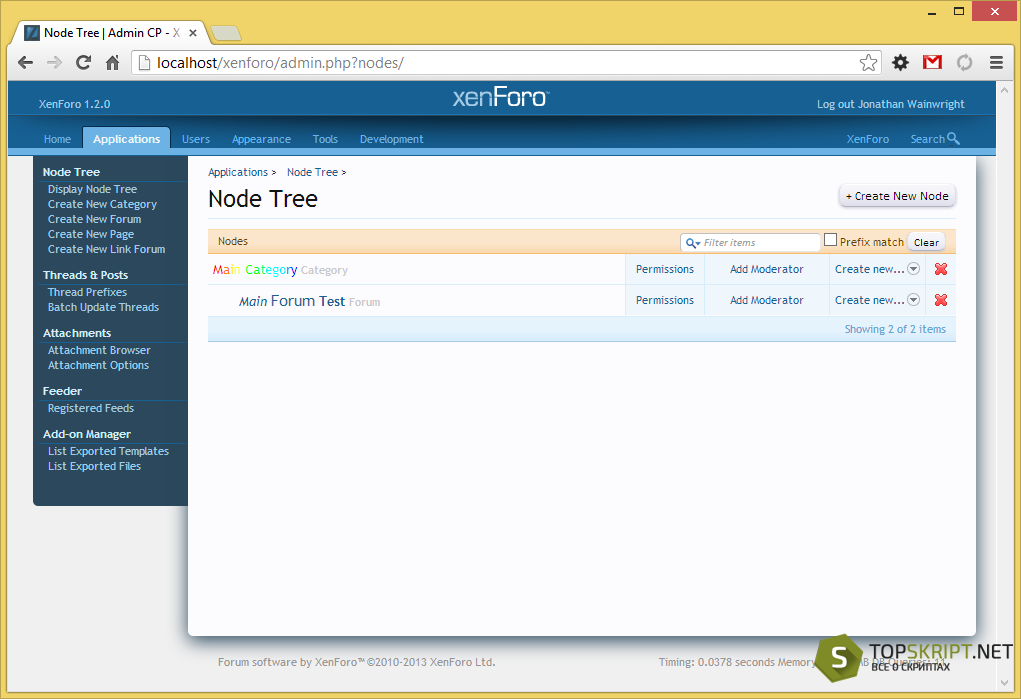Expand Create new dropdown for Main Forum Test
The image size is (1021, 699).
click(914, 300)
